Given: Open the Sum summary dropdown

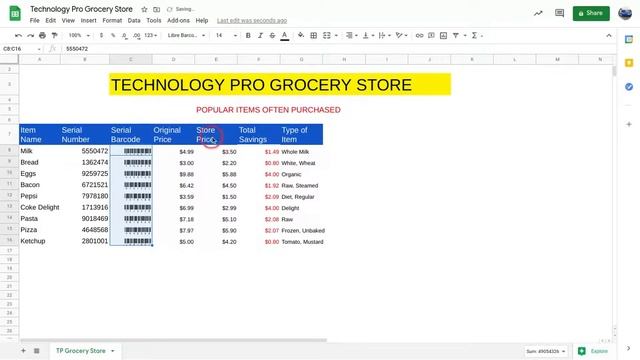Looking at the screenshot, I should 546,351.
